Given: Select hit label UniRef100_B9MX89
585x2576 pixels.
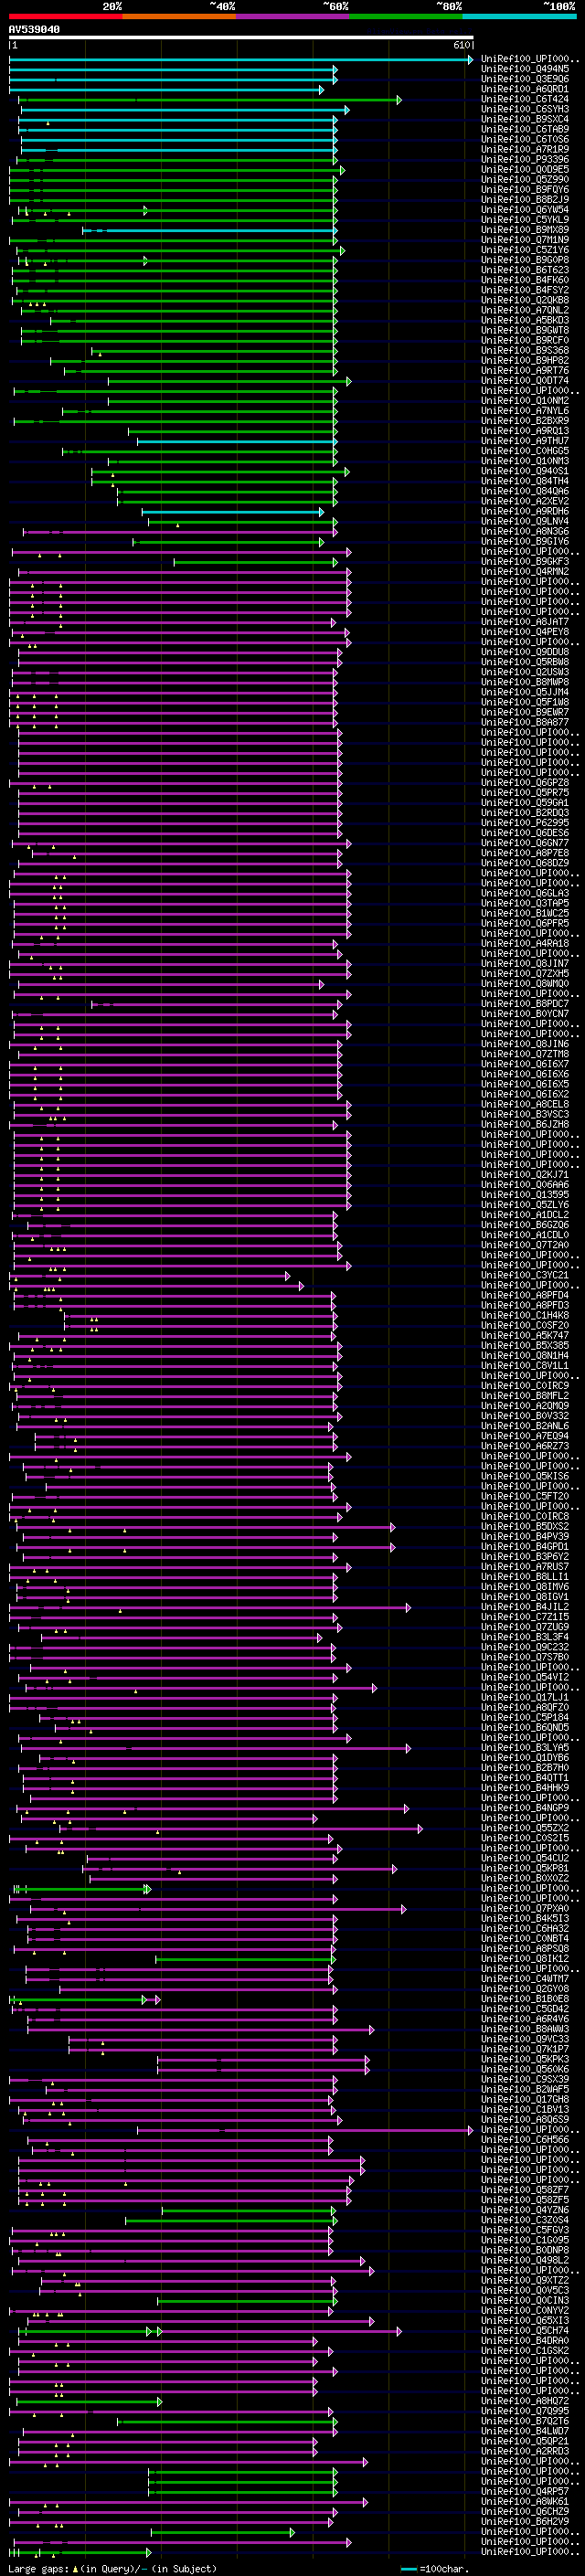Looking at the screenshot, I should click(x=525, y=229).
